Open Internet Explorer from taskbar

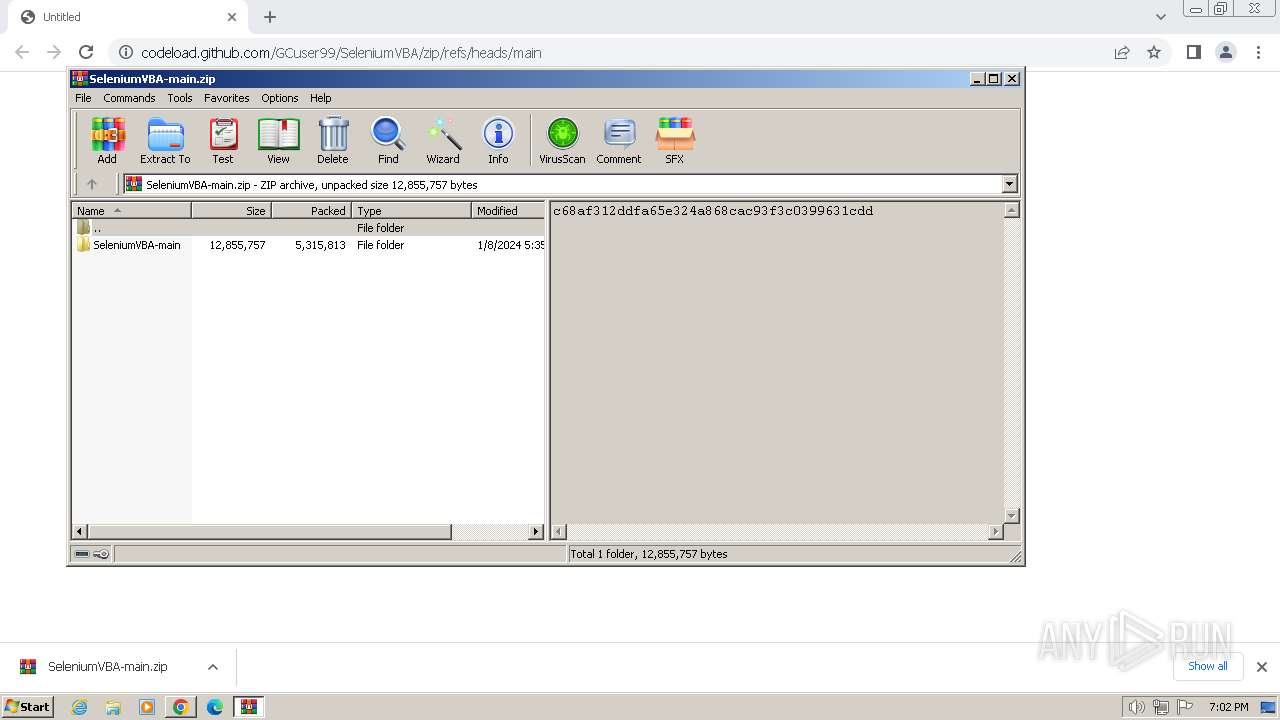click(x=79, y=707)
